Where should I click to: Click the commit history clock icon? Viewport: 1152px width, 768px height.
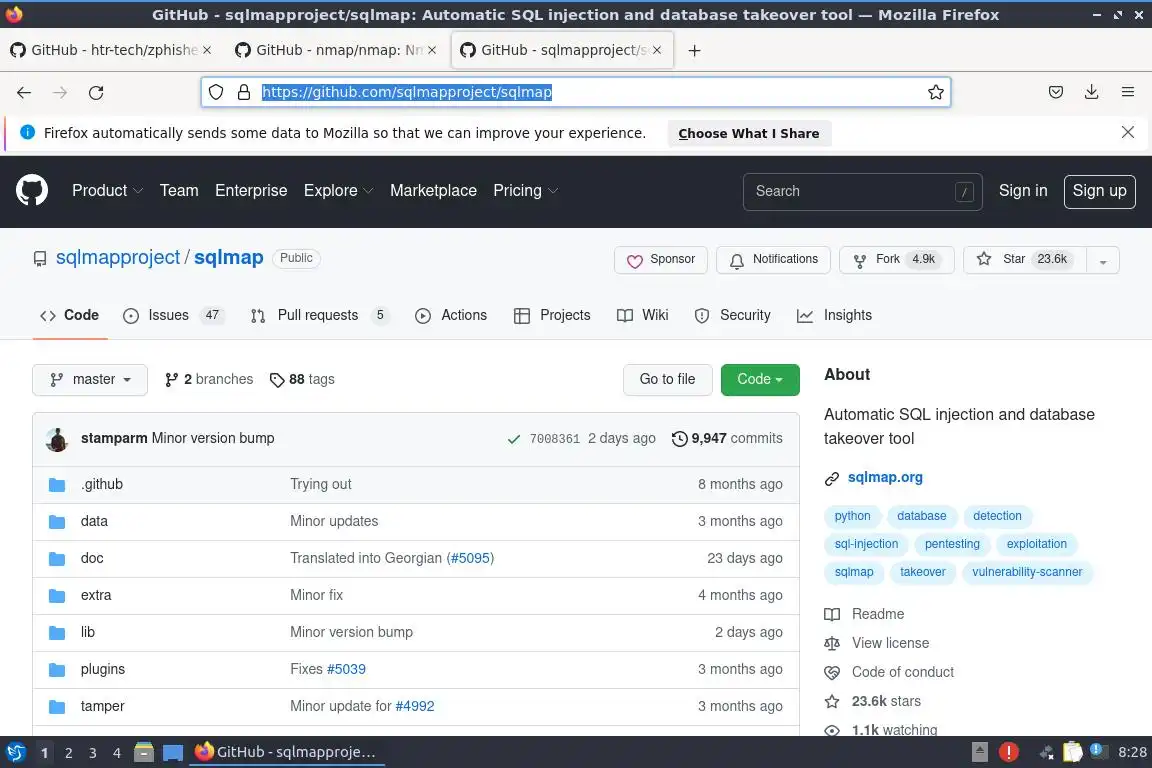tap(680, 439)
